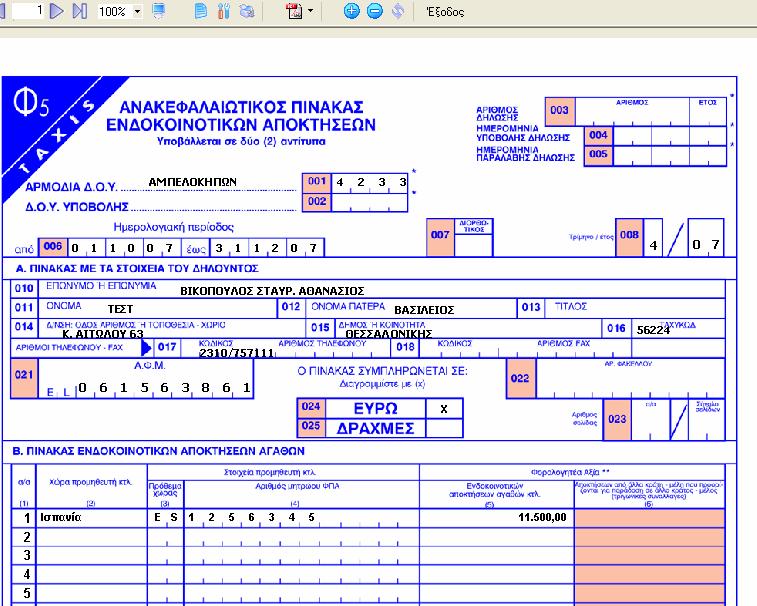Click field 001 code 4233

[x=370, y=183]
